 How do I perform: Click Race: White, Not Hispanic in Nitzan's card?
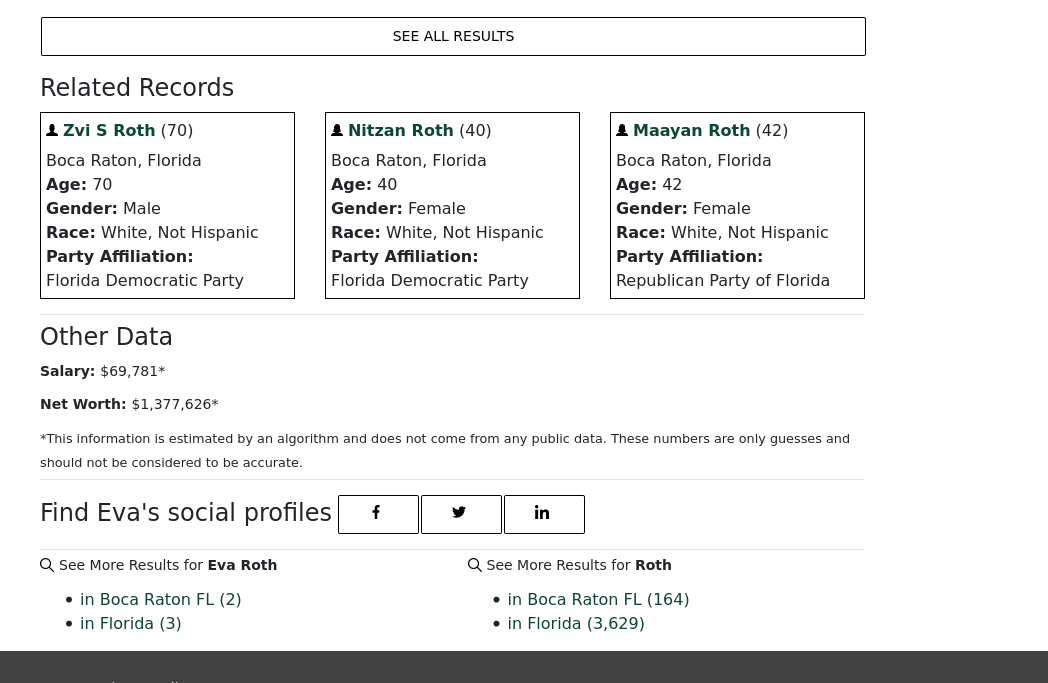point(437,233)
